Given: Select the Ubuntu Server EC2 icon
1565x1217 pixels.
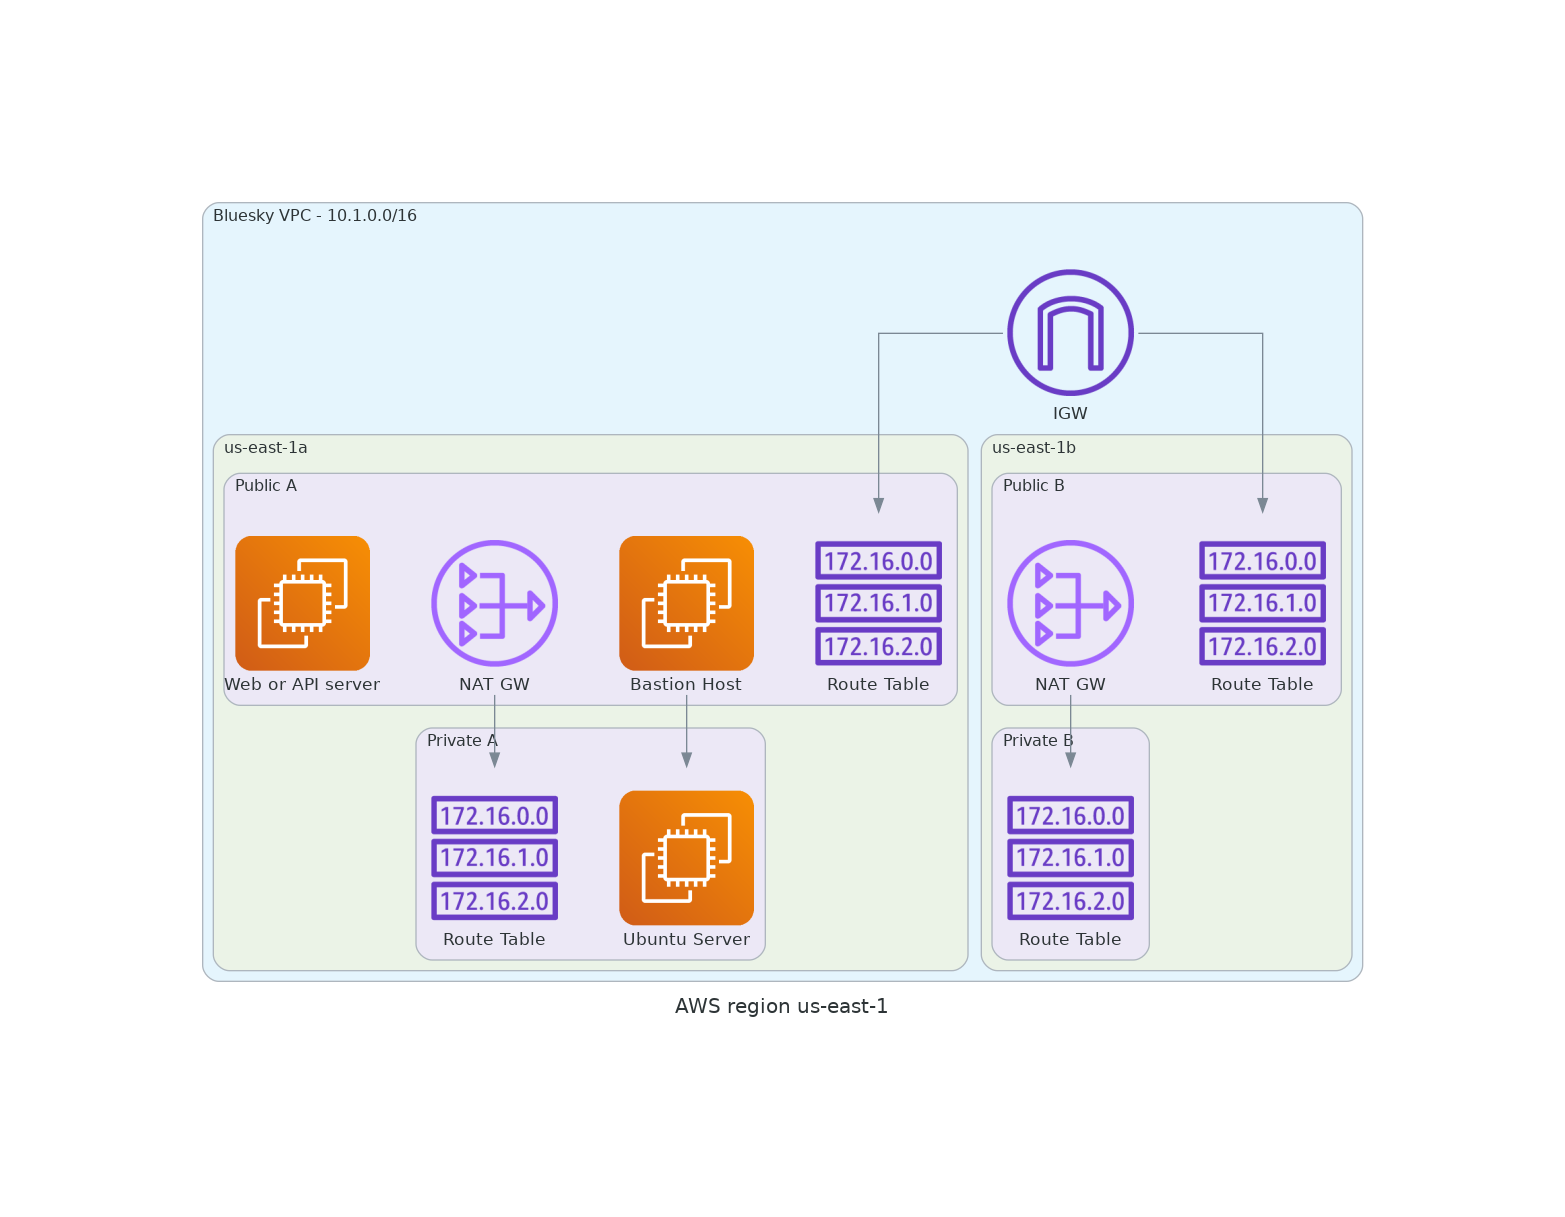Looking at the screenshot, I should (686, 858).
